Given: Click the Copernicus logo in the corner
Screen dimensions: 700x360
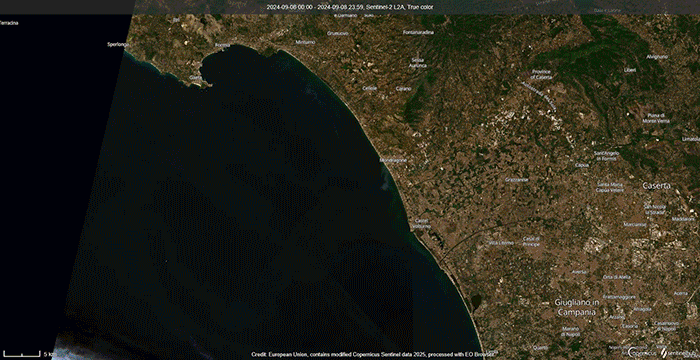Looking at the screenshot, I should pos(642,352).
